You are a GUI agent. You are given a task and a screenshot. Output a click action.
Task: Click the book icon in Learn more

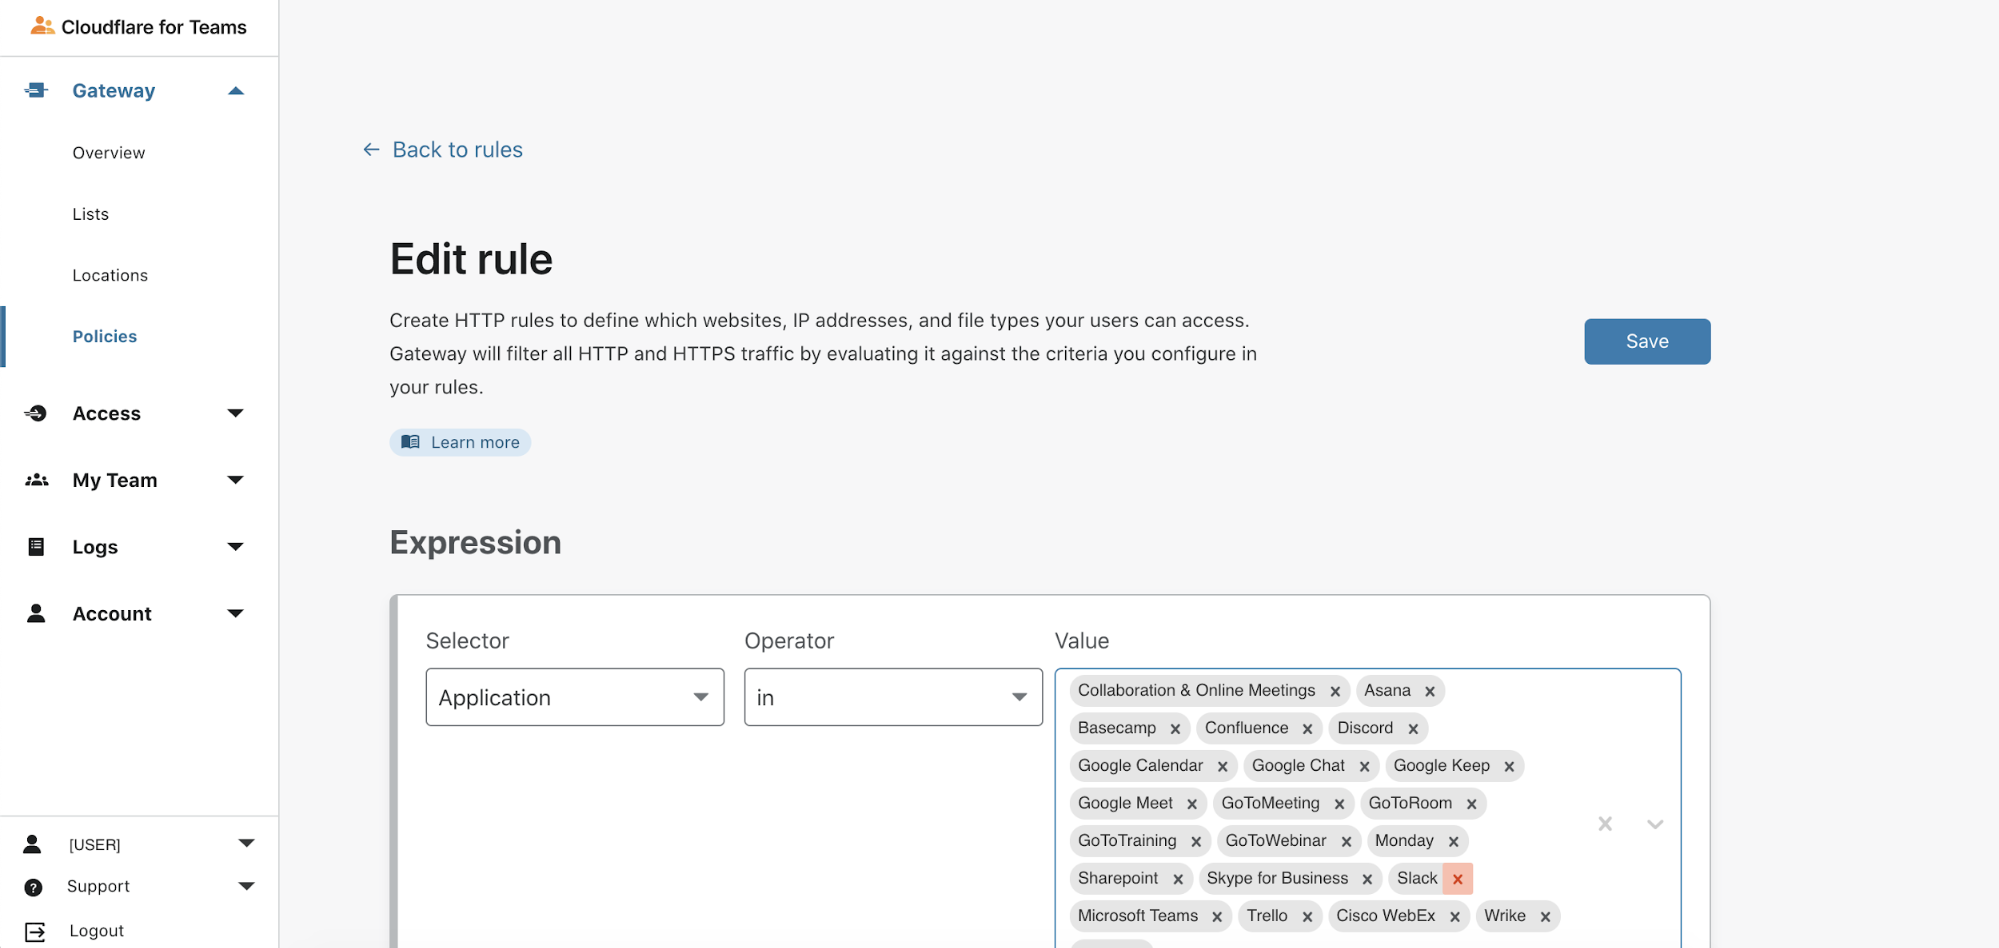[x=410, y=442]
